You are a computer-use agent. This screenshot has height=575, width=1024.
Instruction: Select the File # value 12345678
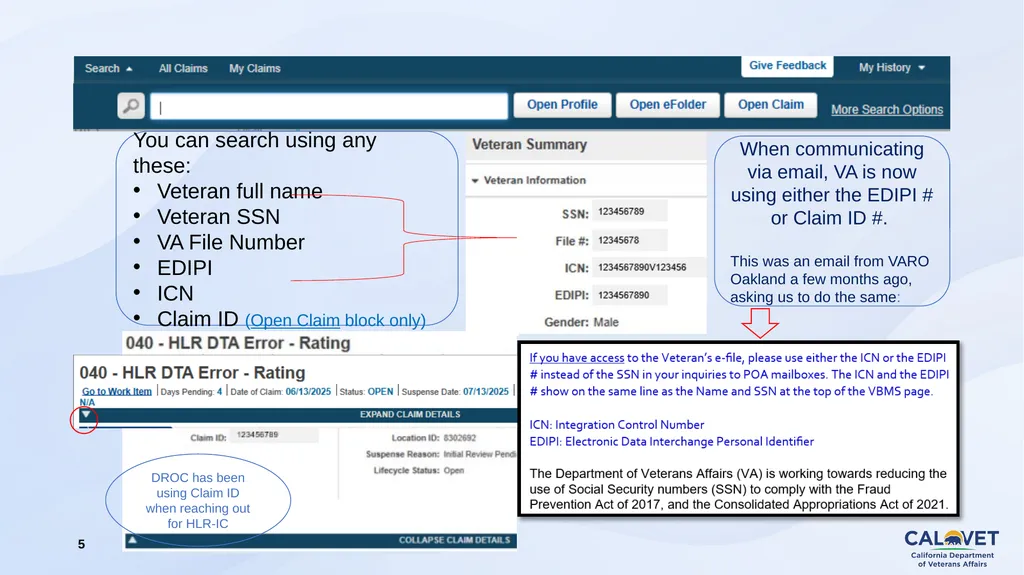[x=630, y=240]
